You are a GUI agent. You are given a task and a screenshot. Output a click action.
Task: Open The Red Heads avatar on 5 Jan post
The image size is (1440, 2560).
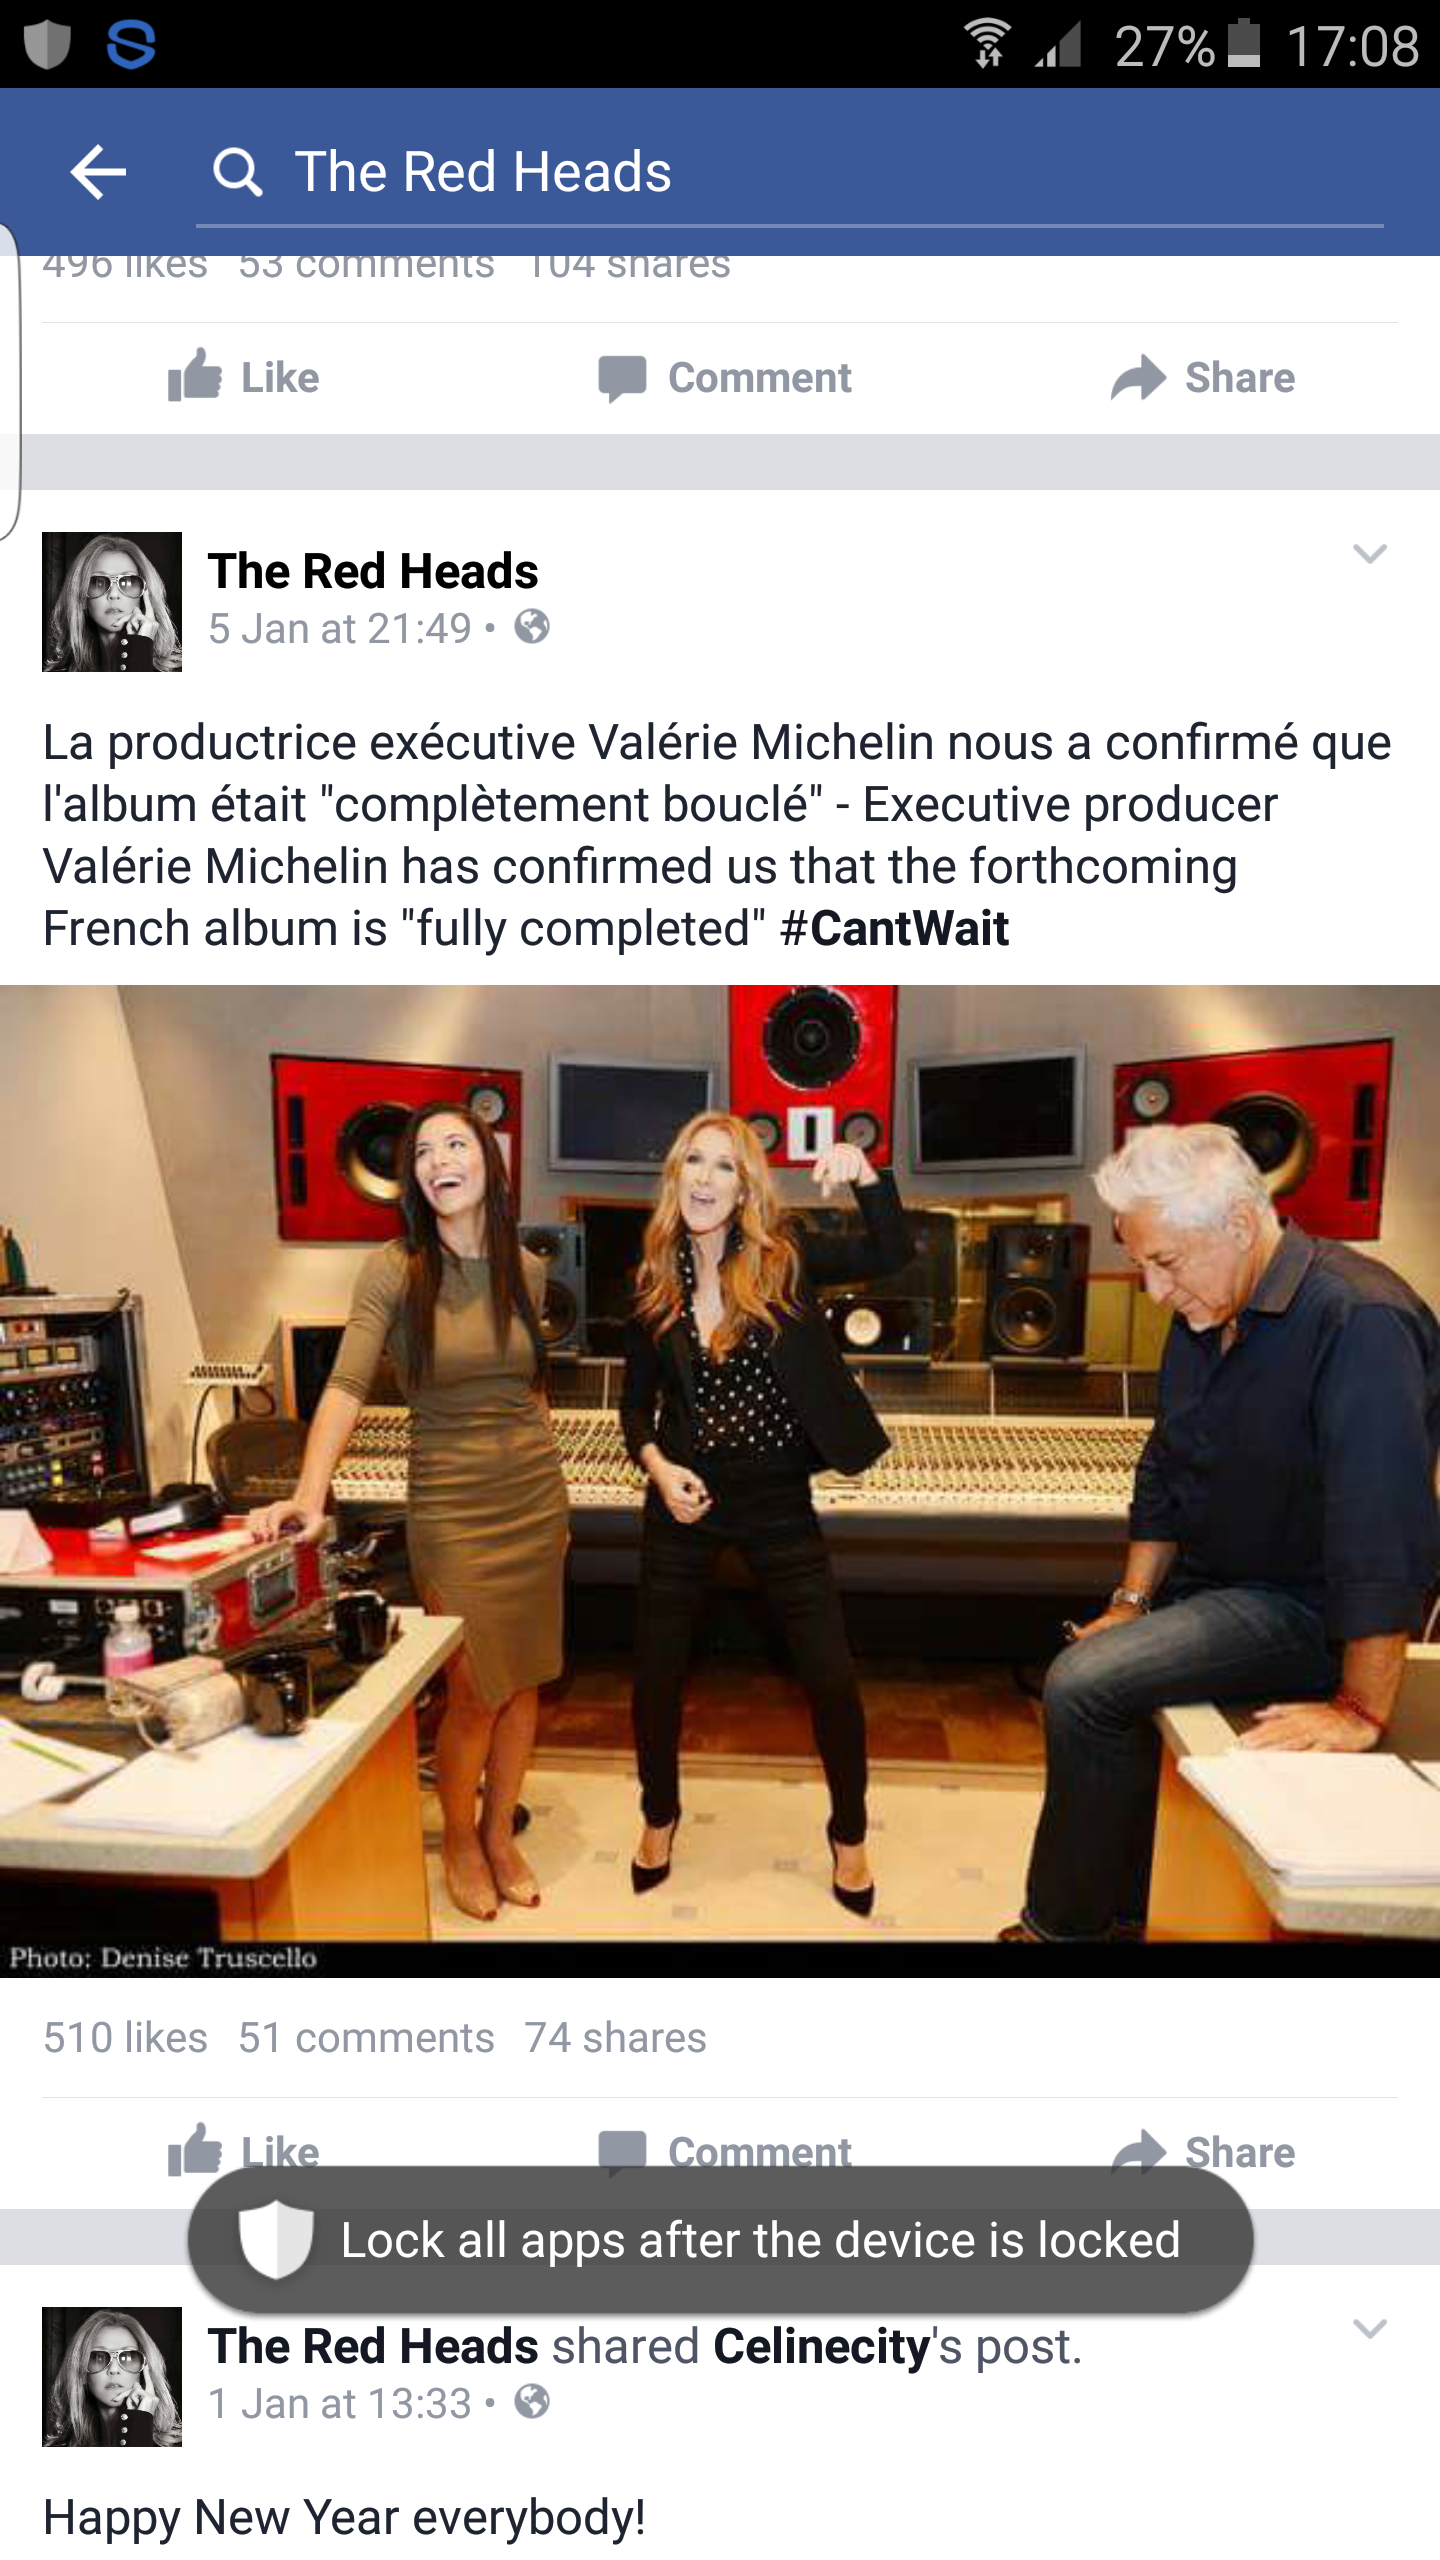[112, 602]
